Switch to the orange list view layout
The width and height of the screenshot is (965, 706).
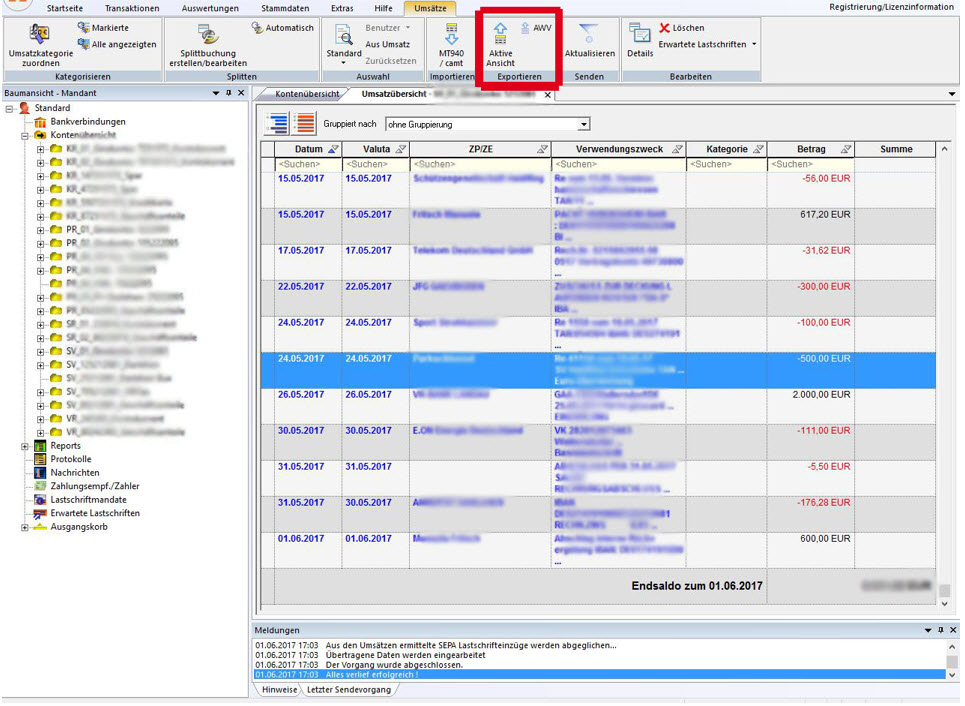point(305,123)
